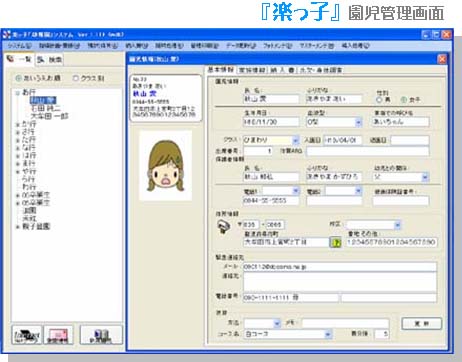Click the rightmost icon button at the left panel's bottom

click(101, 335)
